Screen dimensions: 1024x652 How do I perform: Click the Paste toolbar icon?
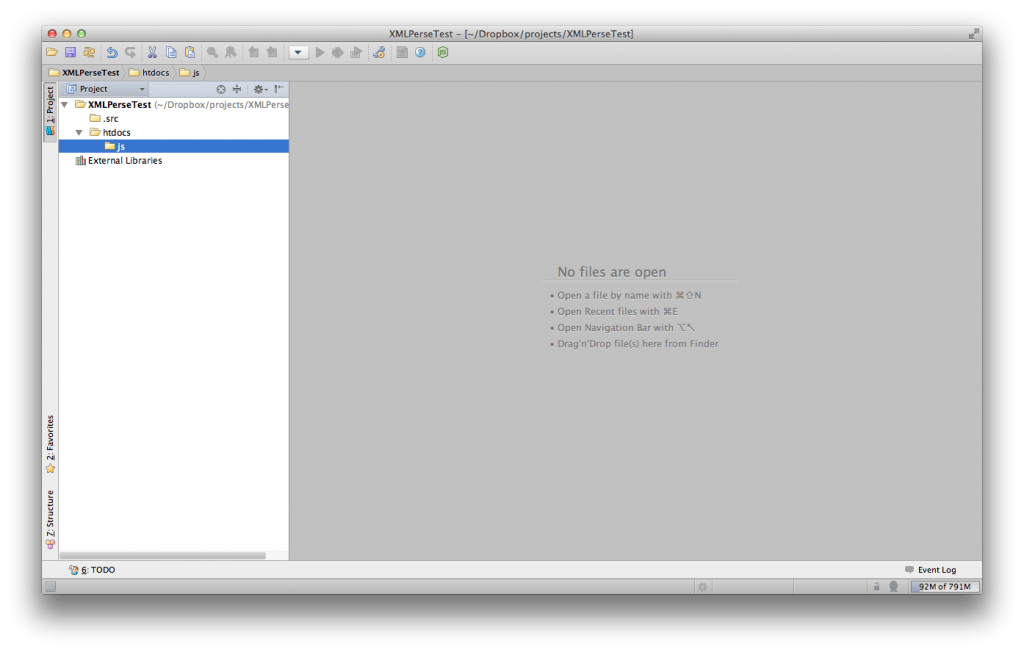(188, 52)
